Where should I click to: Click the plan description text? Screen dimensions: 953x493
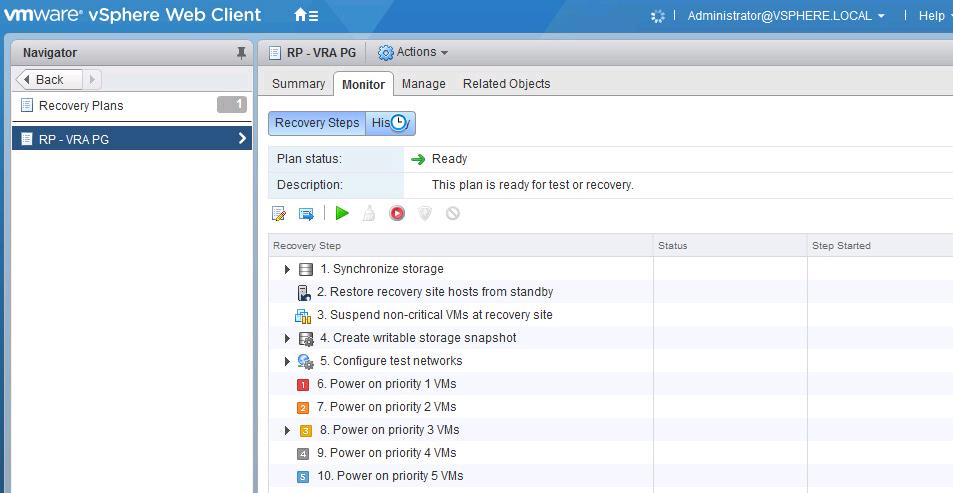coord(532,185)
